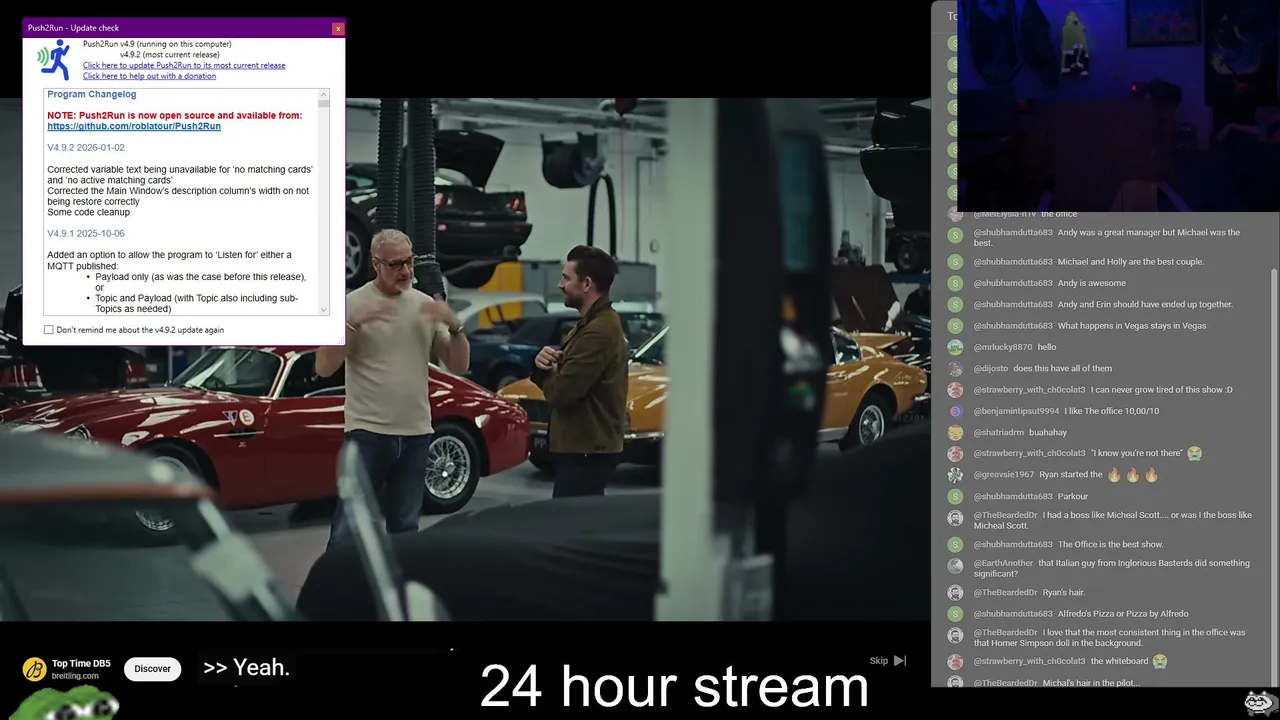Click avatar next to the 'Parkour' message
Viewport: 1280px width, 720px height.
pyautogui.click(x=955, y=497)
